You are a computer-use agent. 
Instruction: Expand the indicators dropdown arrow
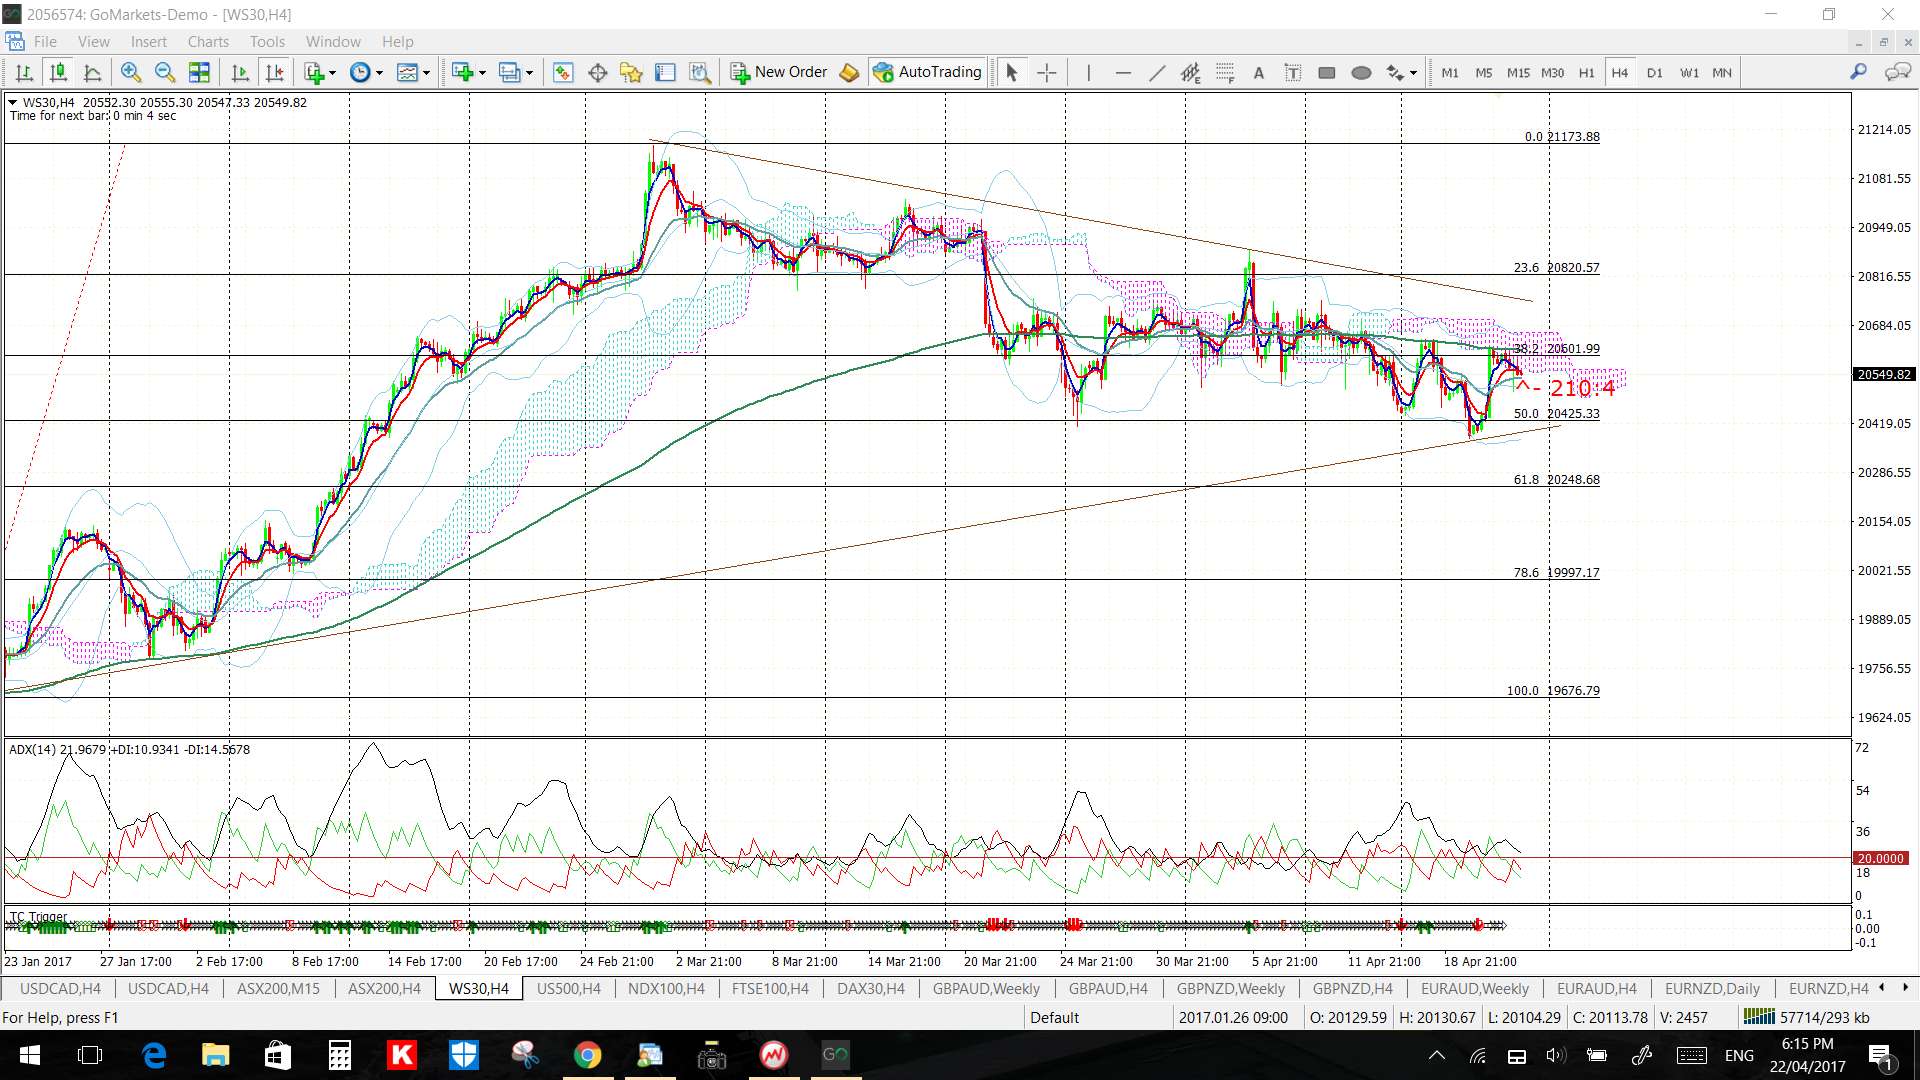coord(332,73)
